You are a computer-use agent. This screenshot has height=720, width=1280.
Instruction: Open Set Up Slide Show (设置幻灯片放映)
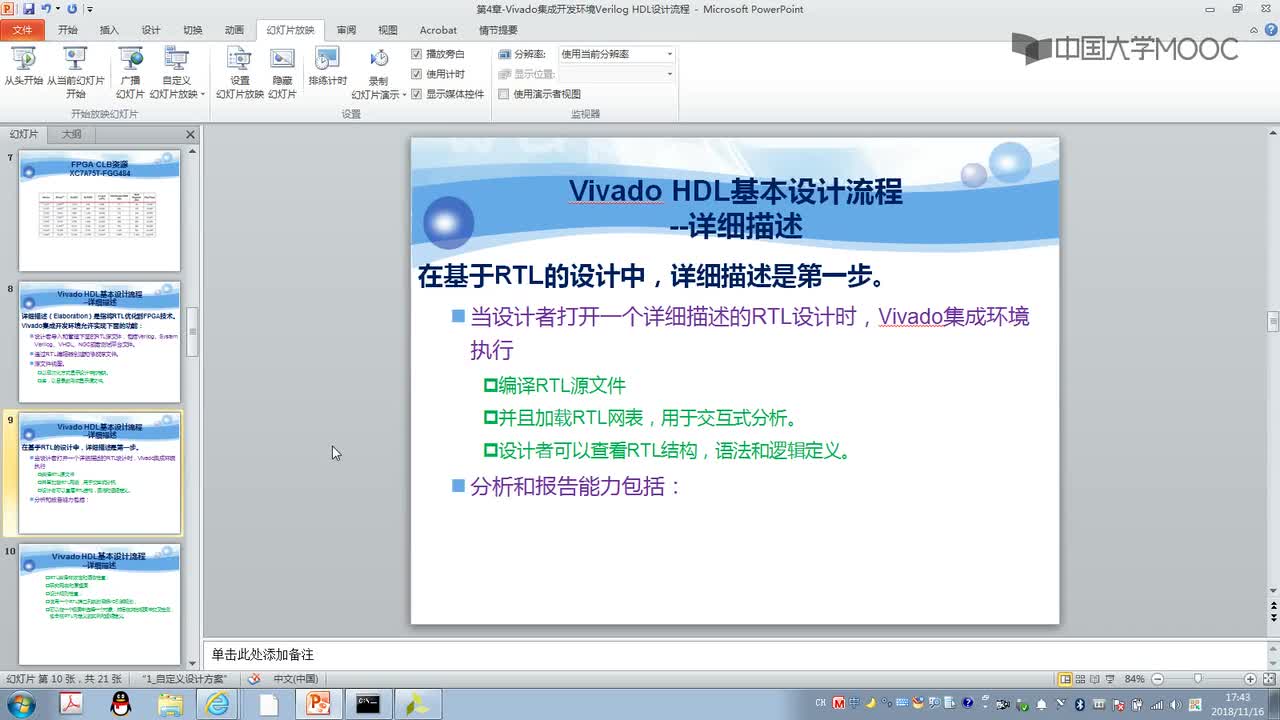(240, 72)
